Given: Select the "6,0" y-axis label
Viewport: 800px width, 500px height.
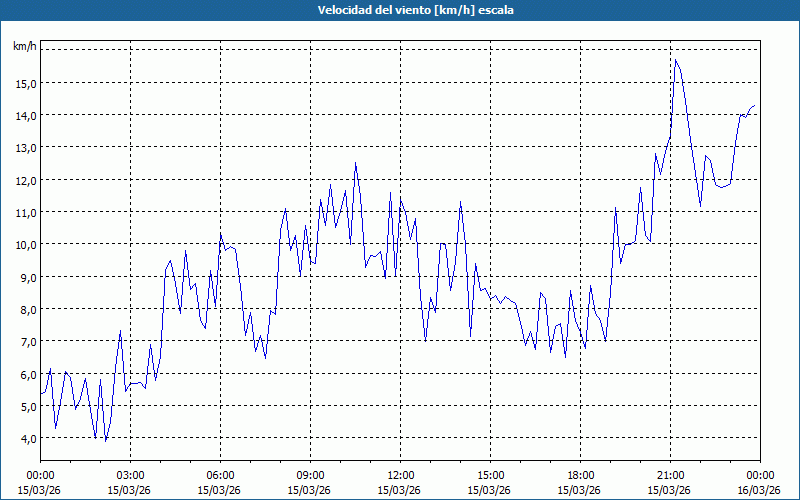Looking at the screenshot, I should [x=28, y=374].
